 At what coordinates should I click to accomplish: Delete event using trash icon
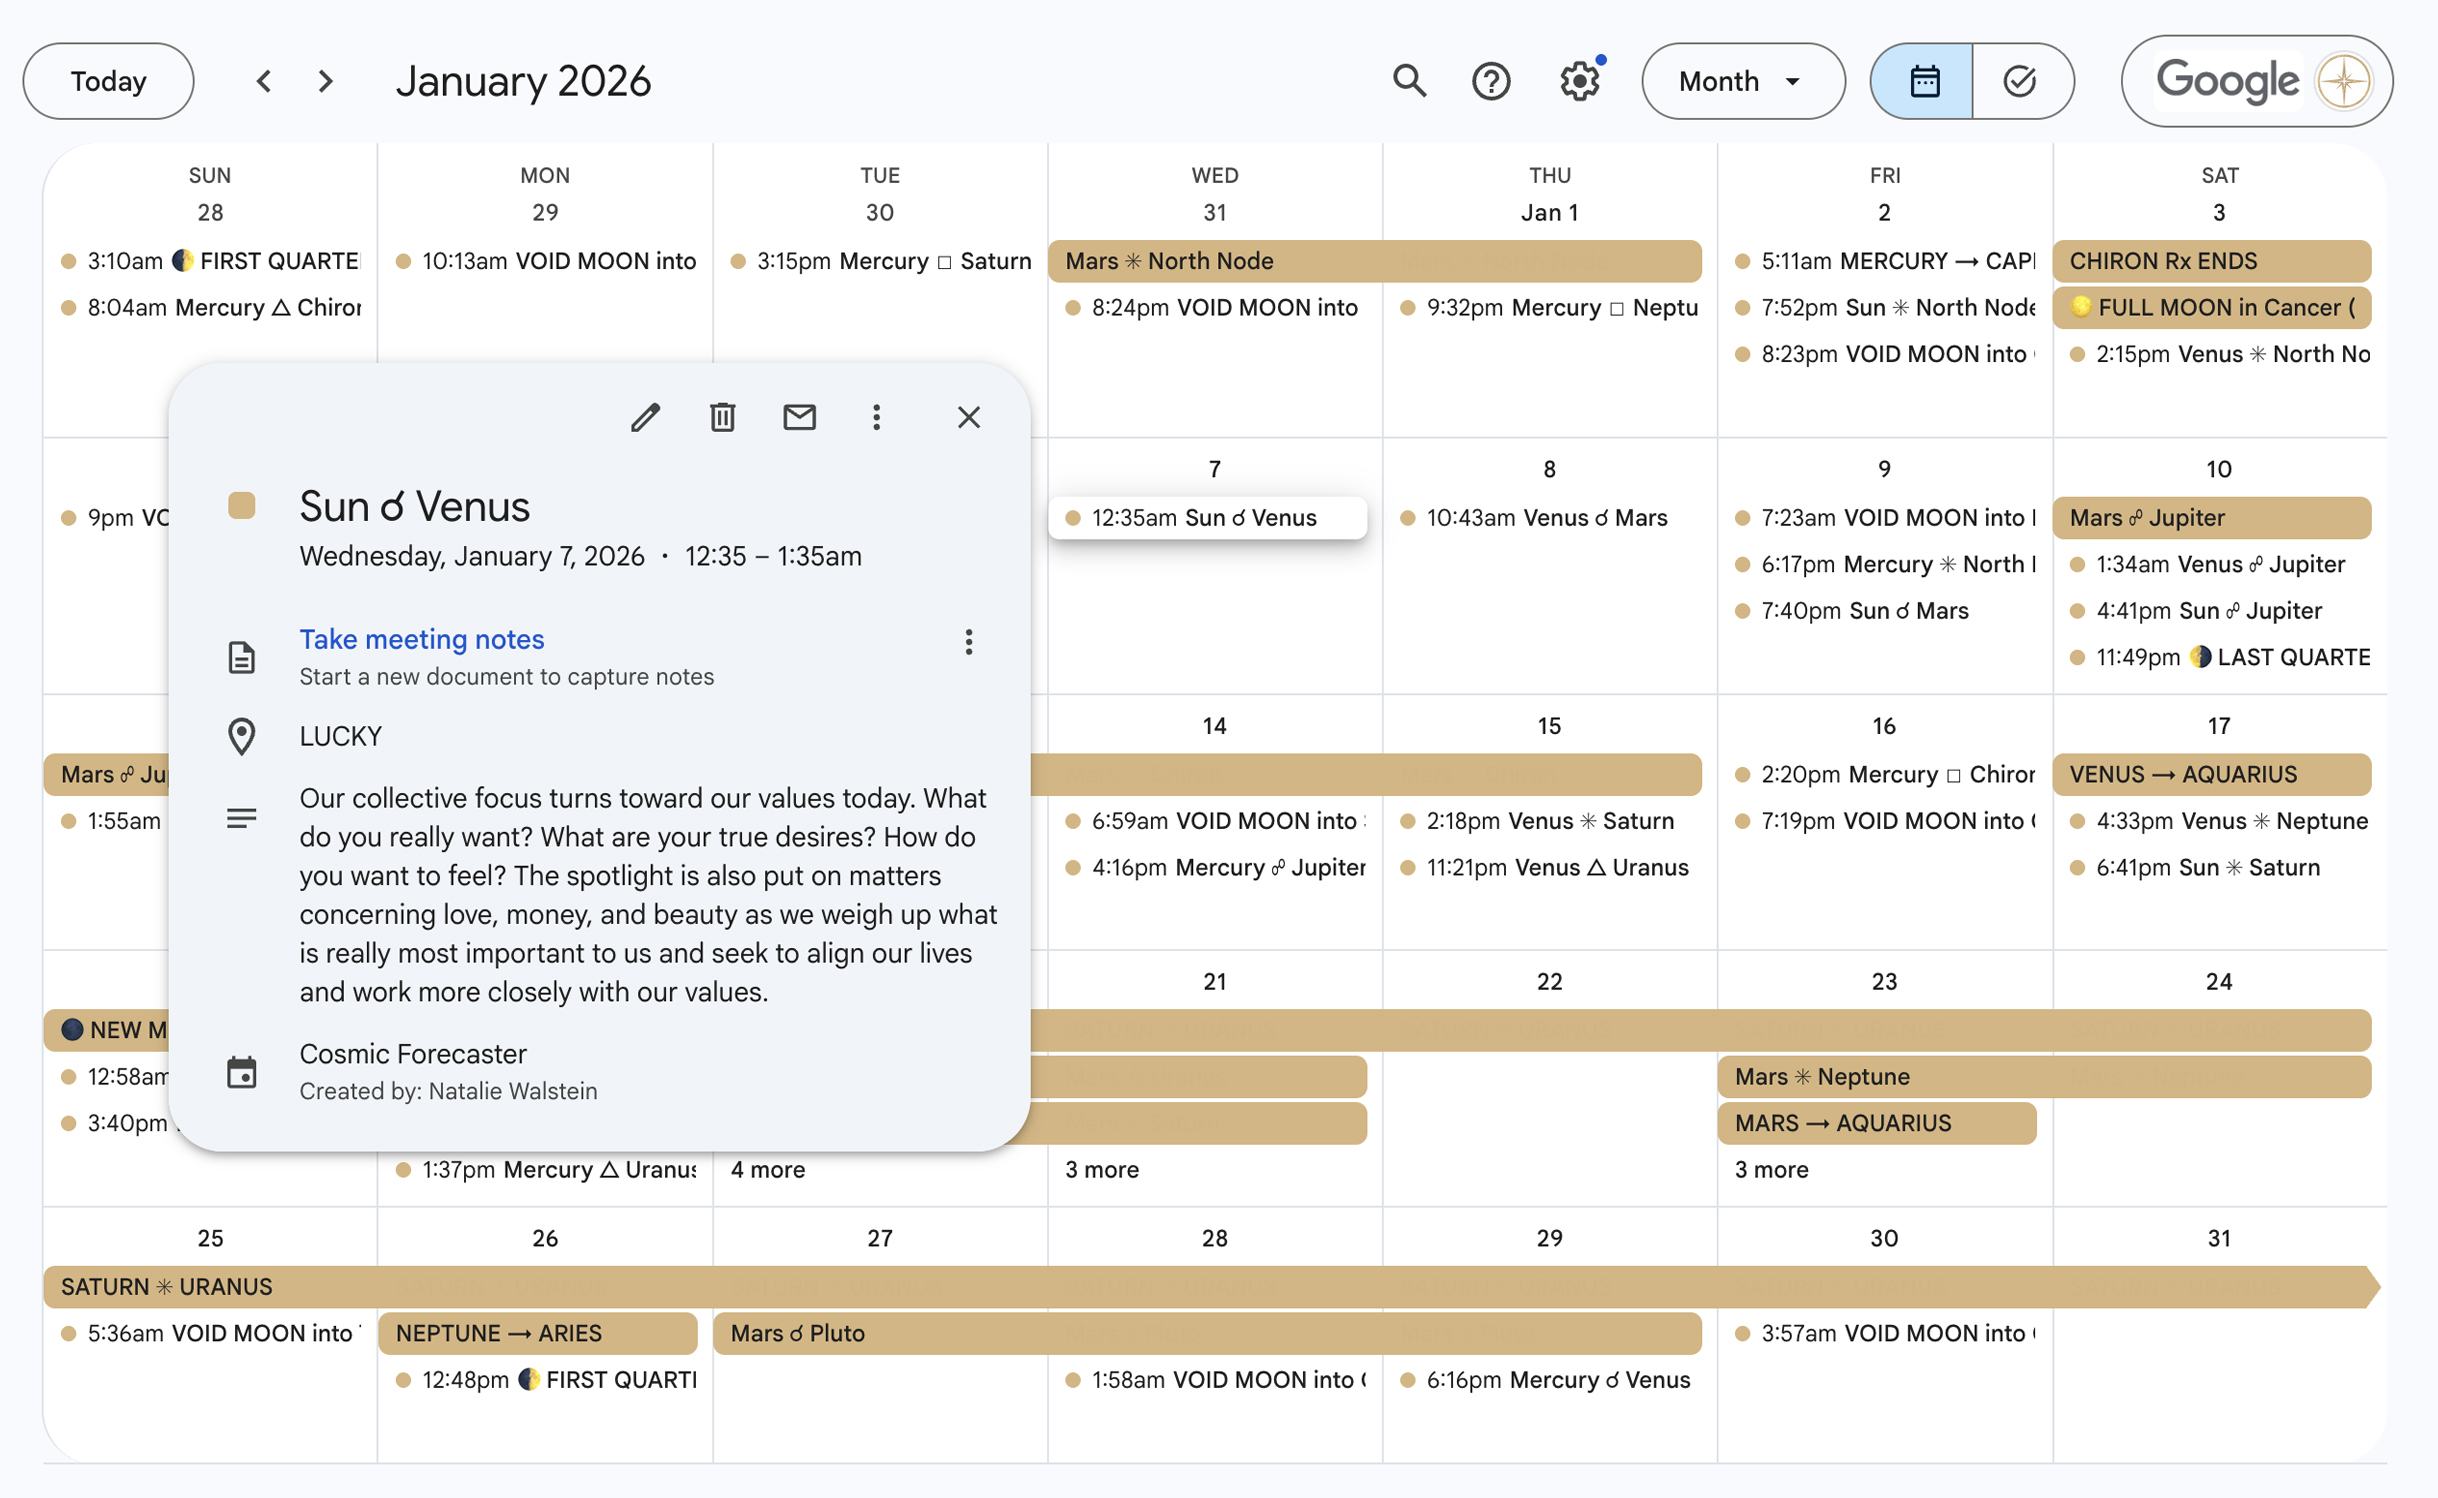pyautogui.click(x=722, y=417)
